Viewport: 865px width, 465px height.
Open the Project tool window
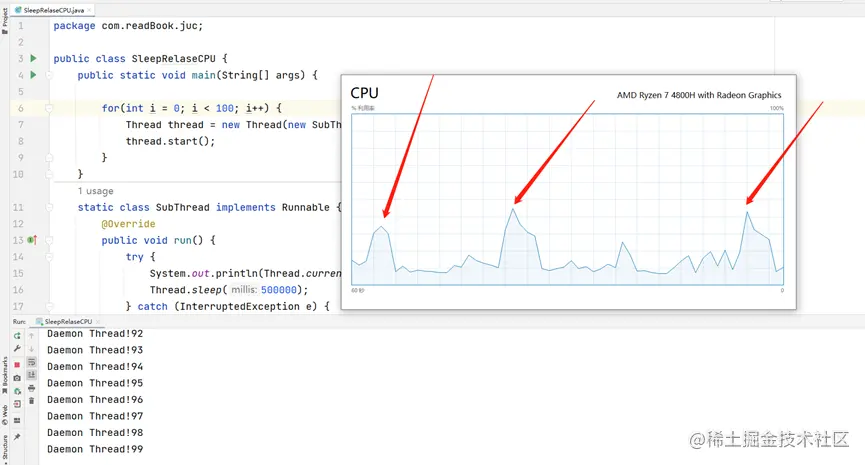click(4, 21)
